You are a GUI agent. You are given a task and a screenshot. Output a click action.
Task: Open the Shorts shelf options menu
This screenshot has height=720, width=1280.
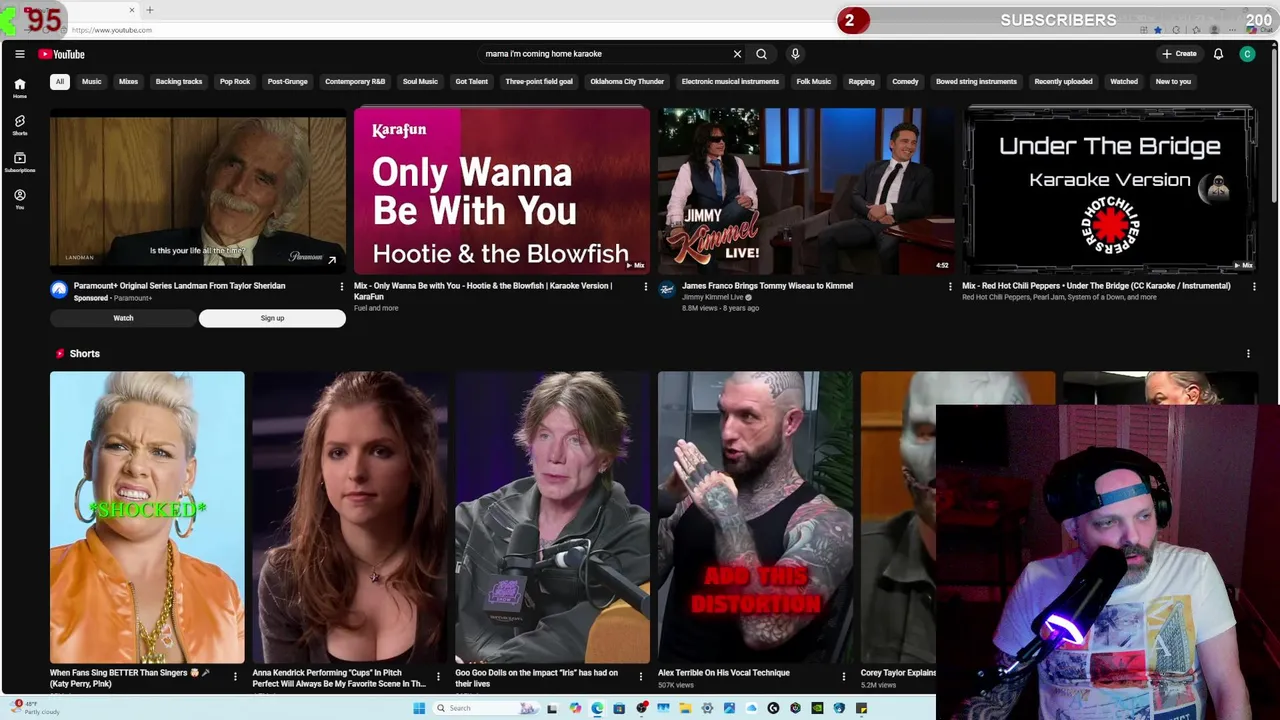[1248, 353]
